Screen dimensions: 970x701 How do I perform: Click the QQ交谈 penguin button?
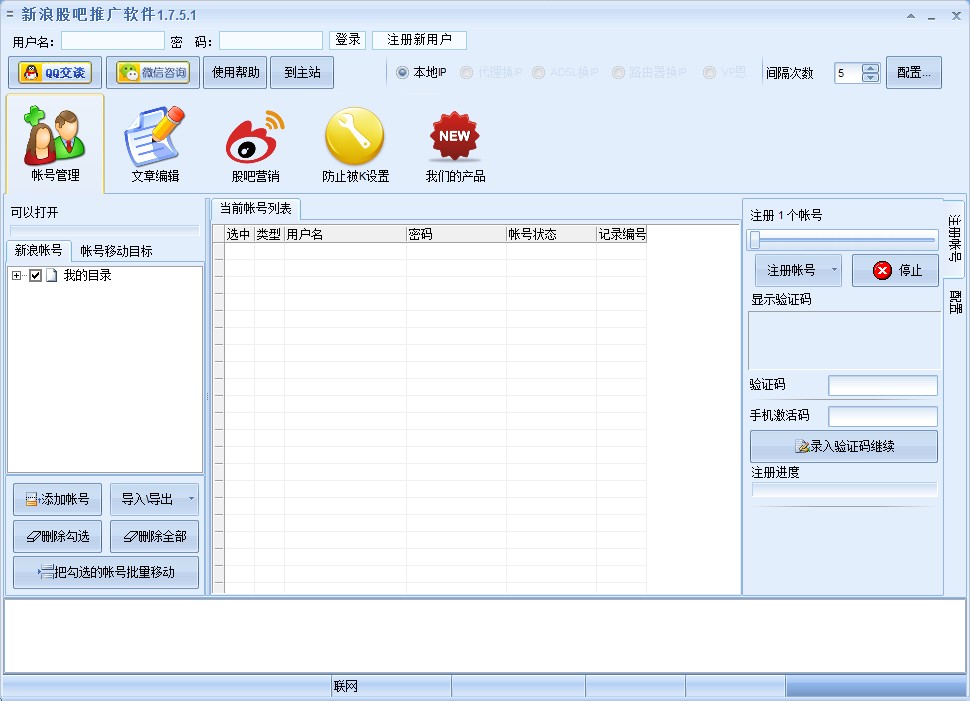(55, 73)
